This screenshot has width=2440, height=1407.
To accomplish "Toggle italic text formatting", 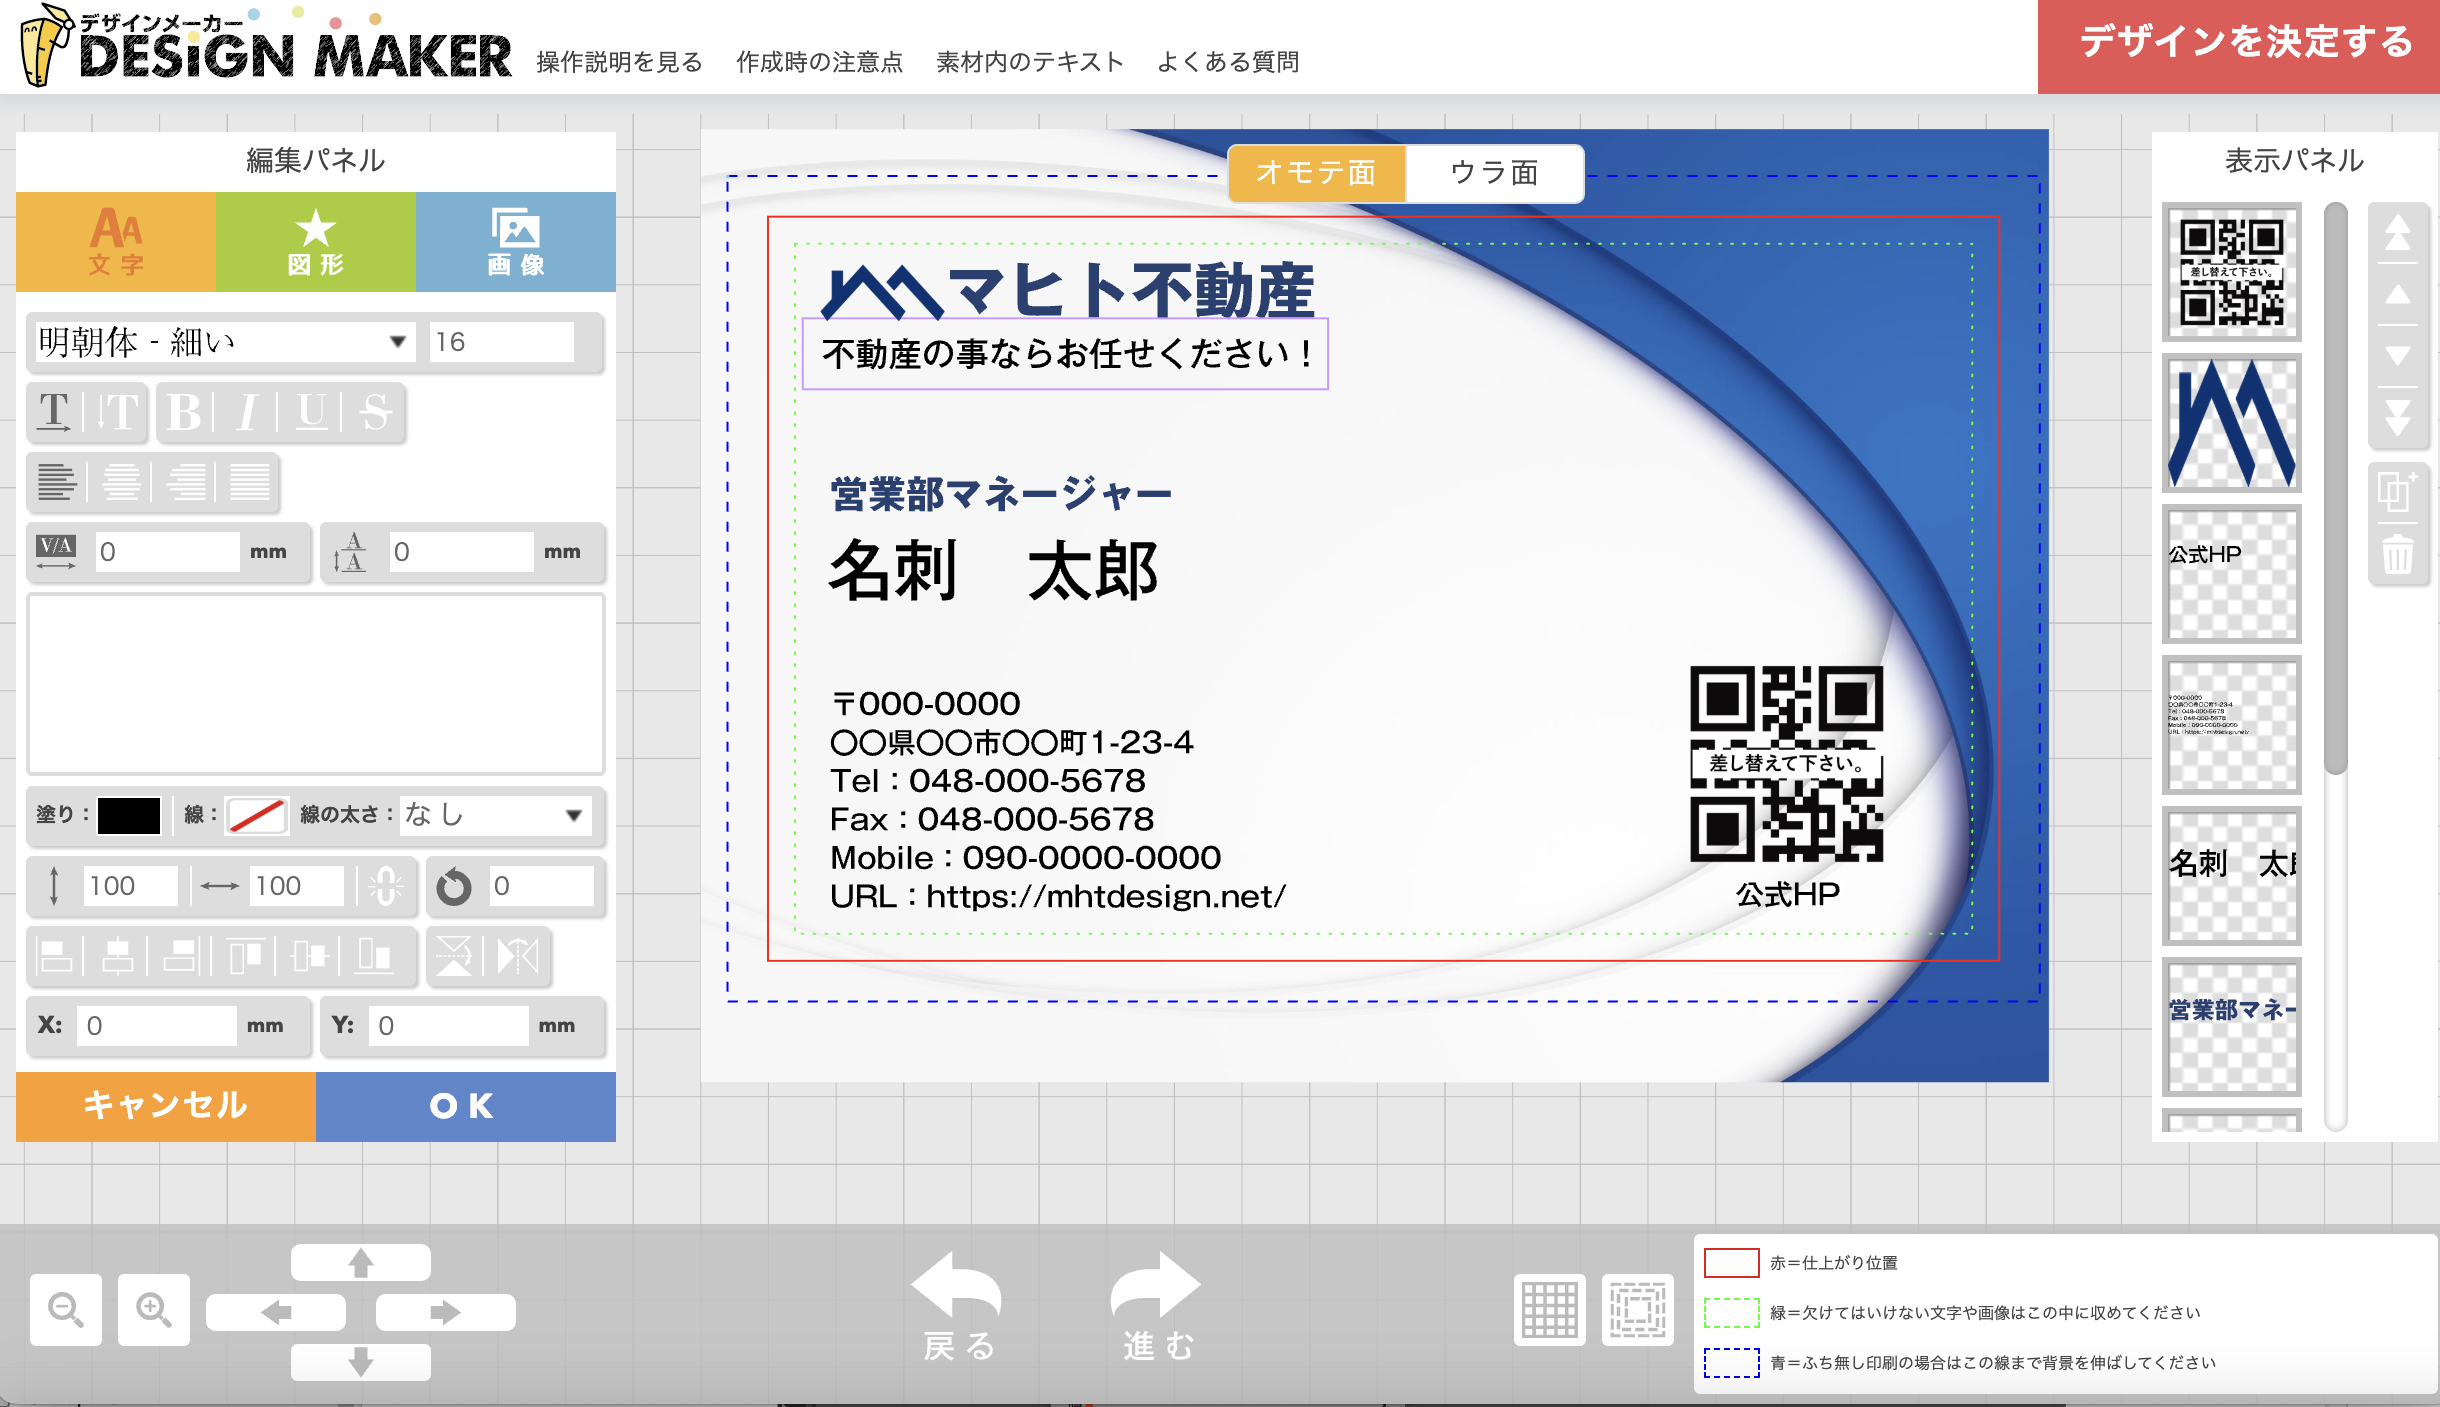I will [247, 412].
